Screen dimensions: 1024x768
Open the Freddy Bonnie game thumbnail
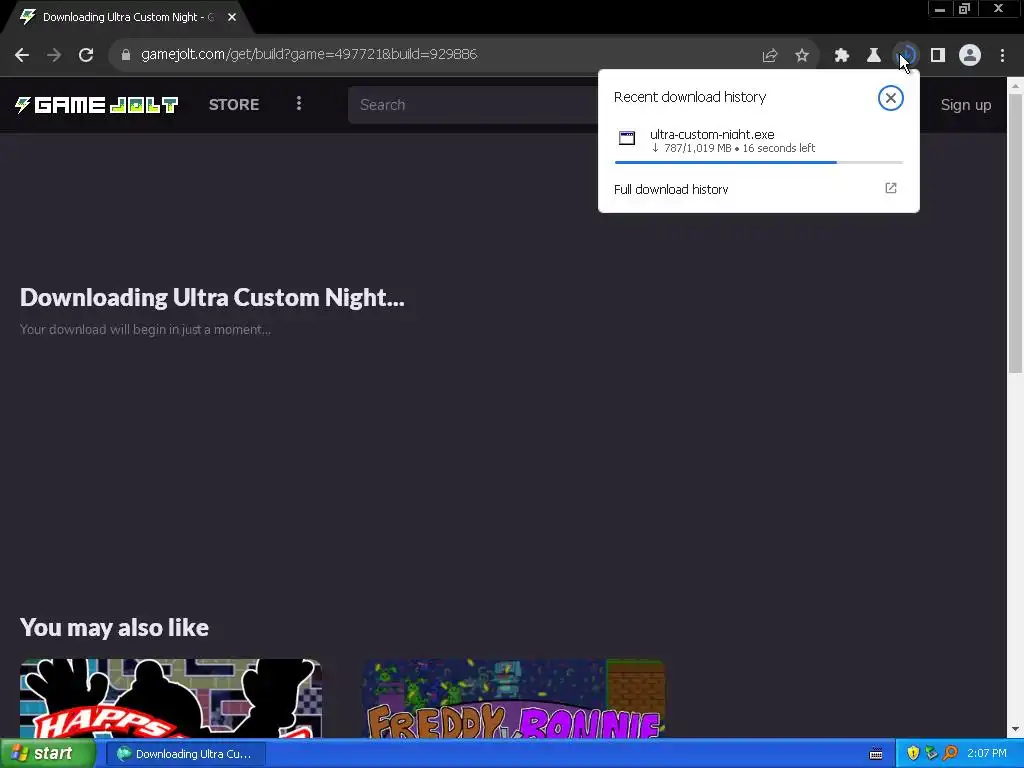pos(514,698)
